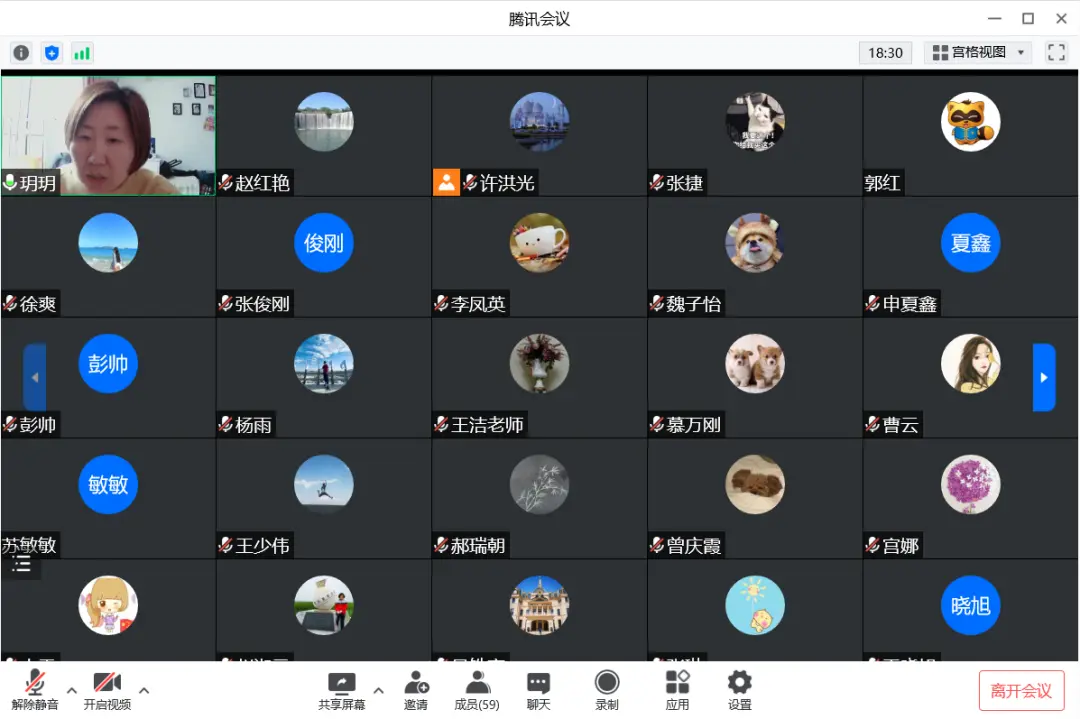Expand the grid view (宫格视图) dropdown

coord(978,52)
